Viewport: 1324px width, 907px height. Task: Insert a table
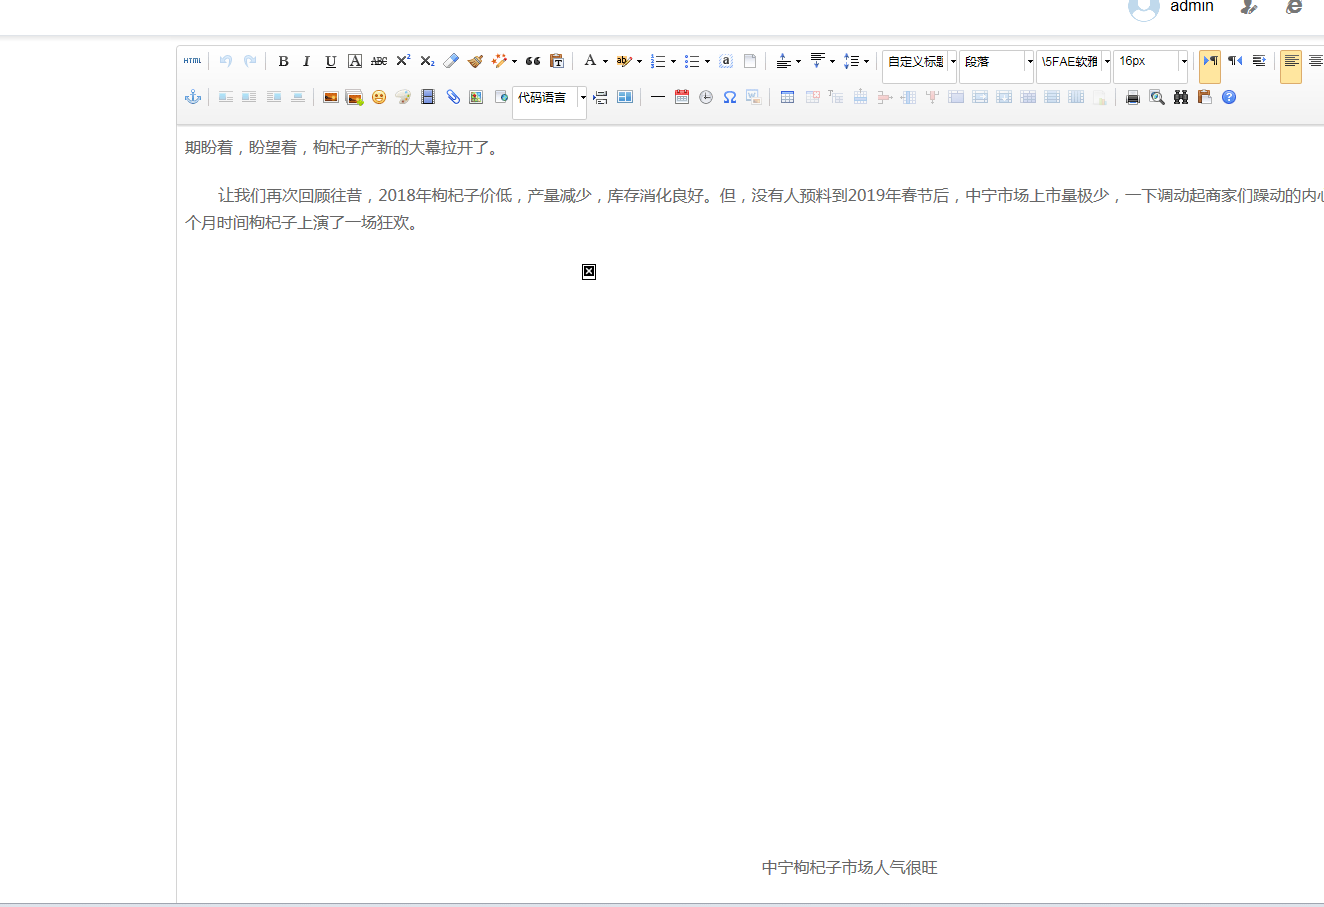coord(788,97)
